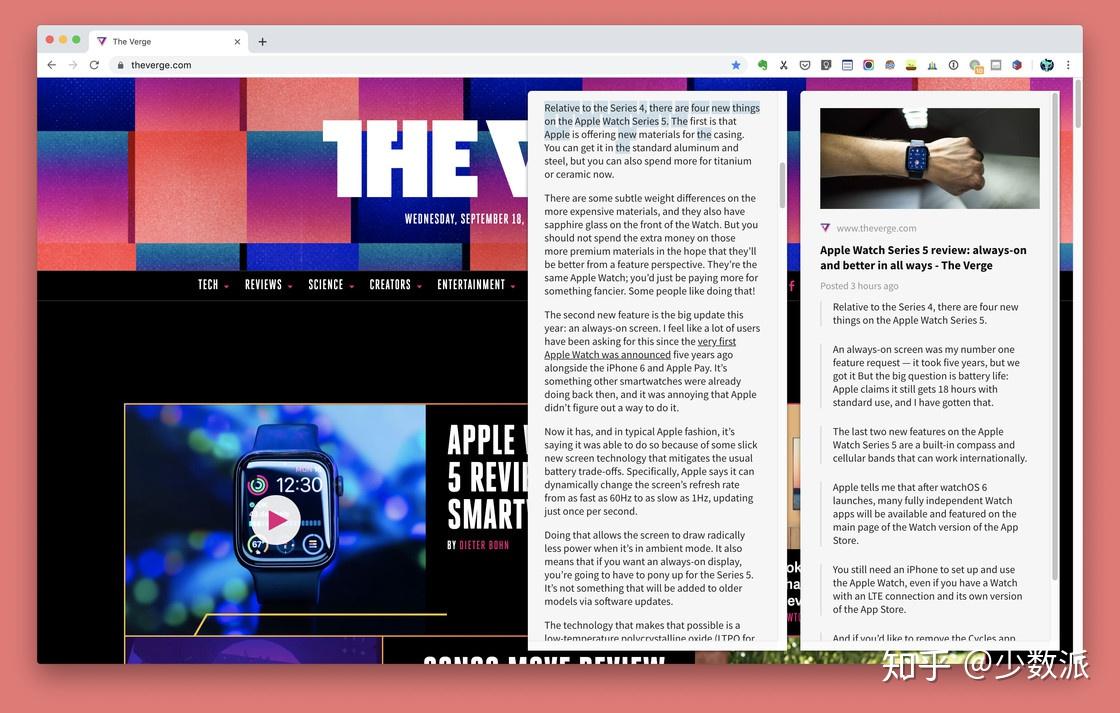The width and height of the screenshot is (1120, 713).
Task: Click paragraph 'There are some subtle weight differences'
Action: (651, 244)
